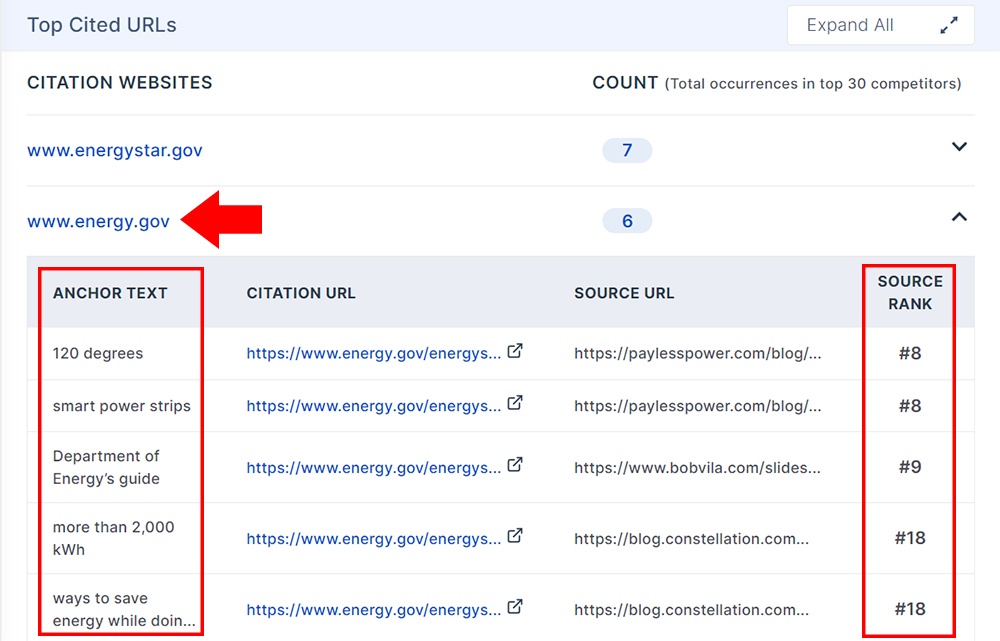
Task: Click source rank #18 in 'ways to save energy' row
Action: point(910,609)
